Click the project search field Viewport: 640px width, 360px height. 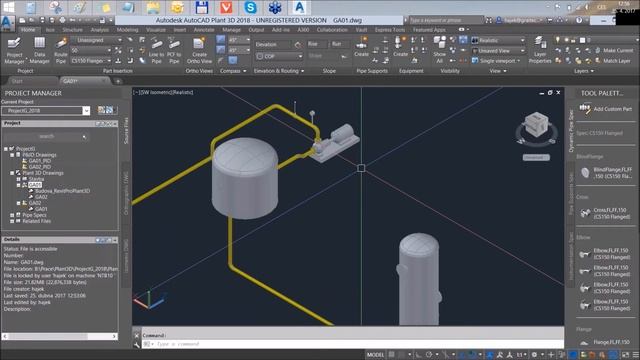pyautogui.click(x=46, y=136)
